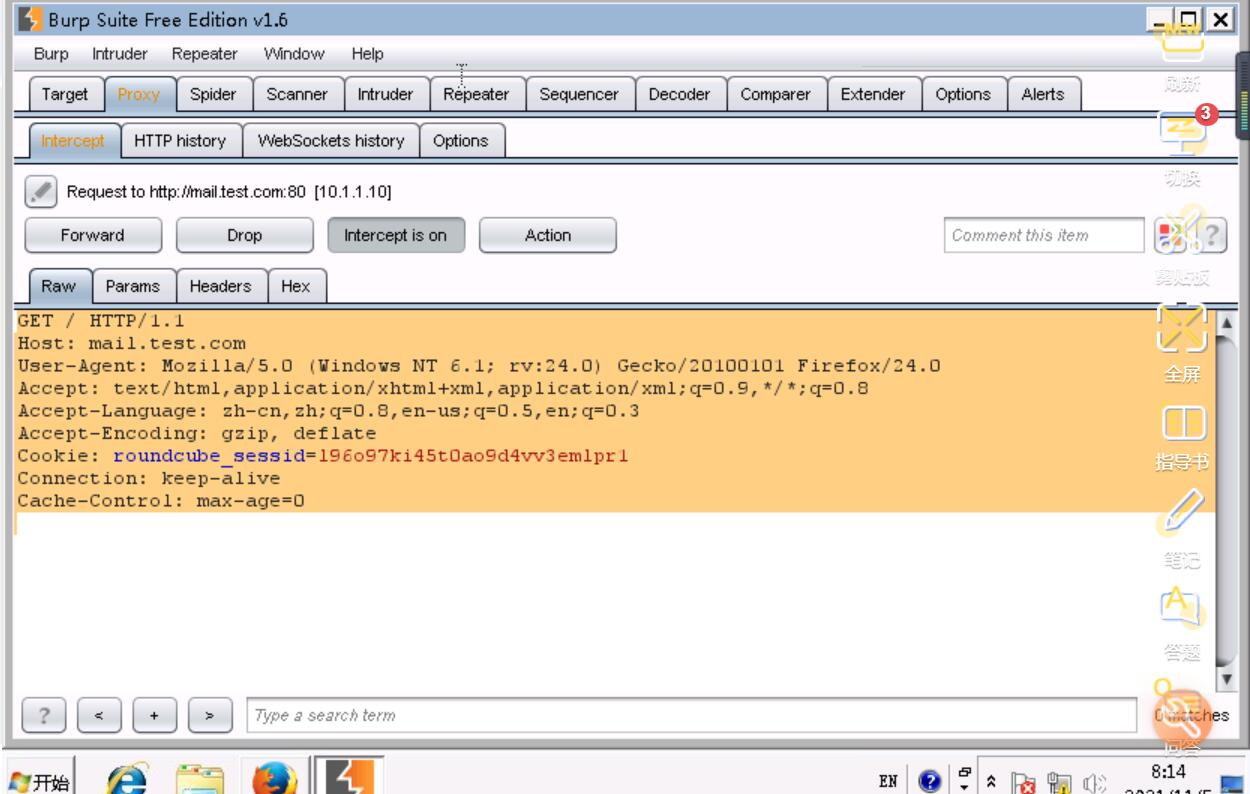The image size is (1250, 794).
Task: Click the Comment this item field
Action: coord(1044,236)
